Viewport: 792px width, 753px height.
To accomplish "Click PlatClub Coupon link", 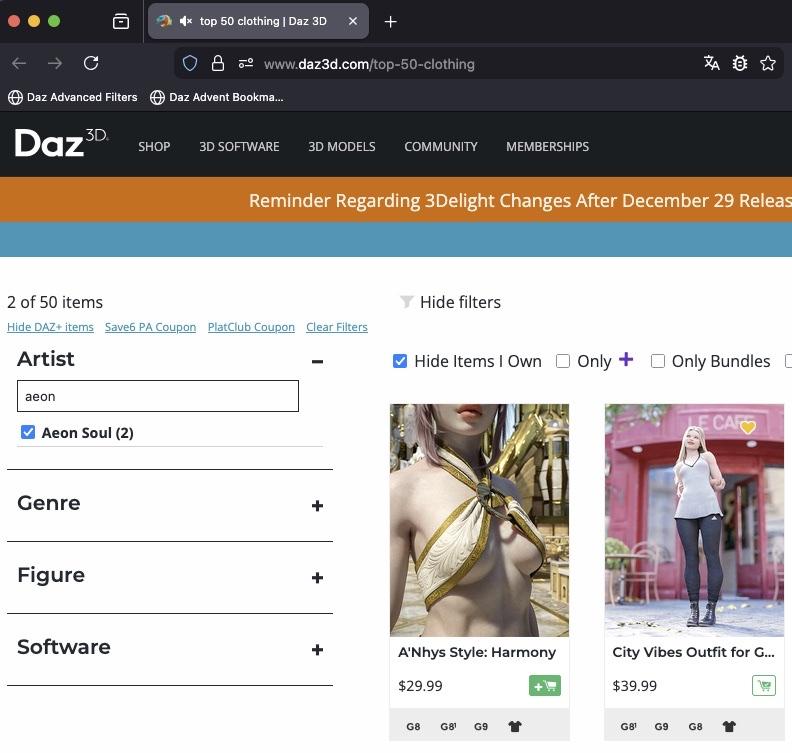I will [x=251, y=327].
